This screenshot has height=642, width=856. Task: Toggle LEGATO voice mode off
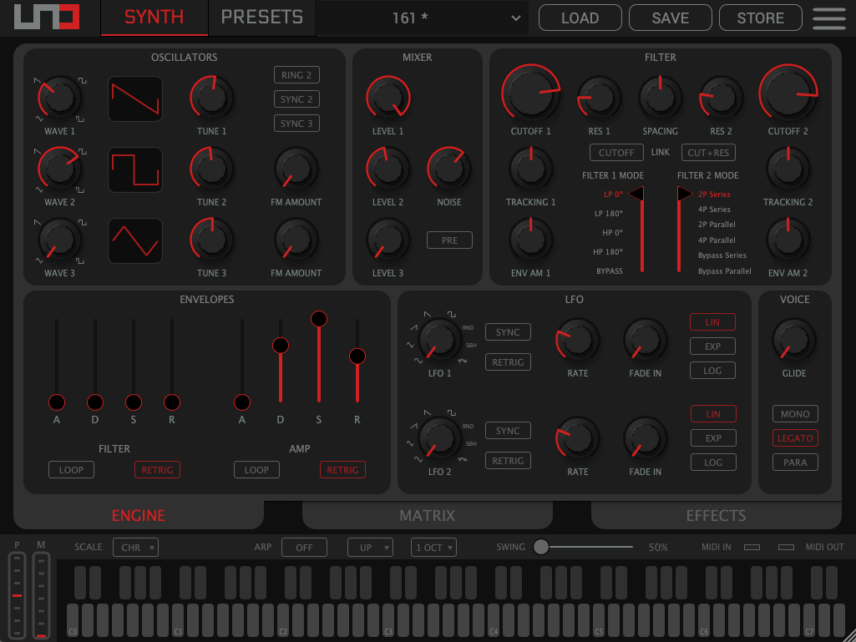(795, 438)
